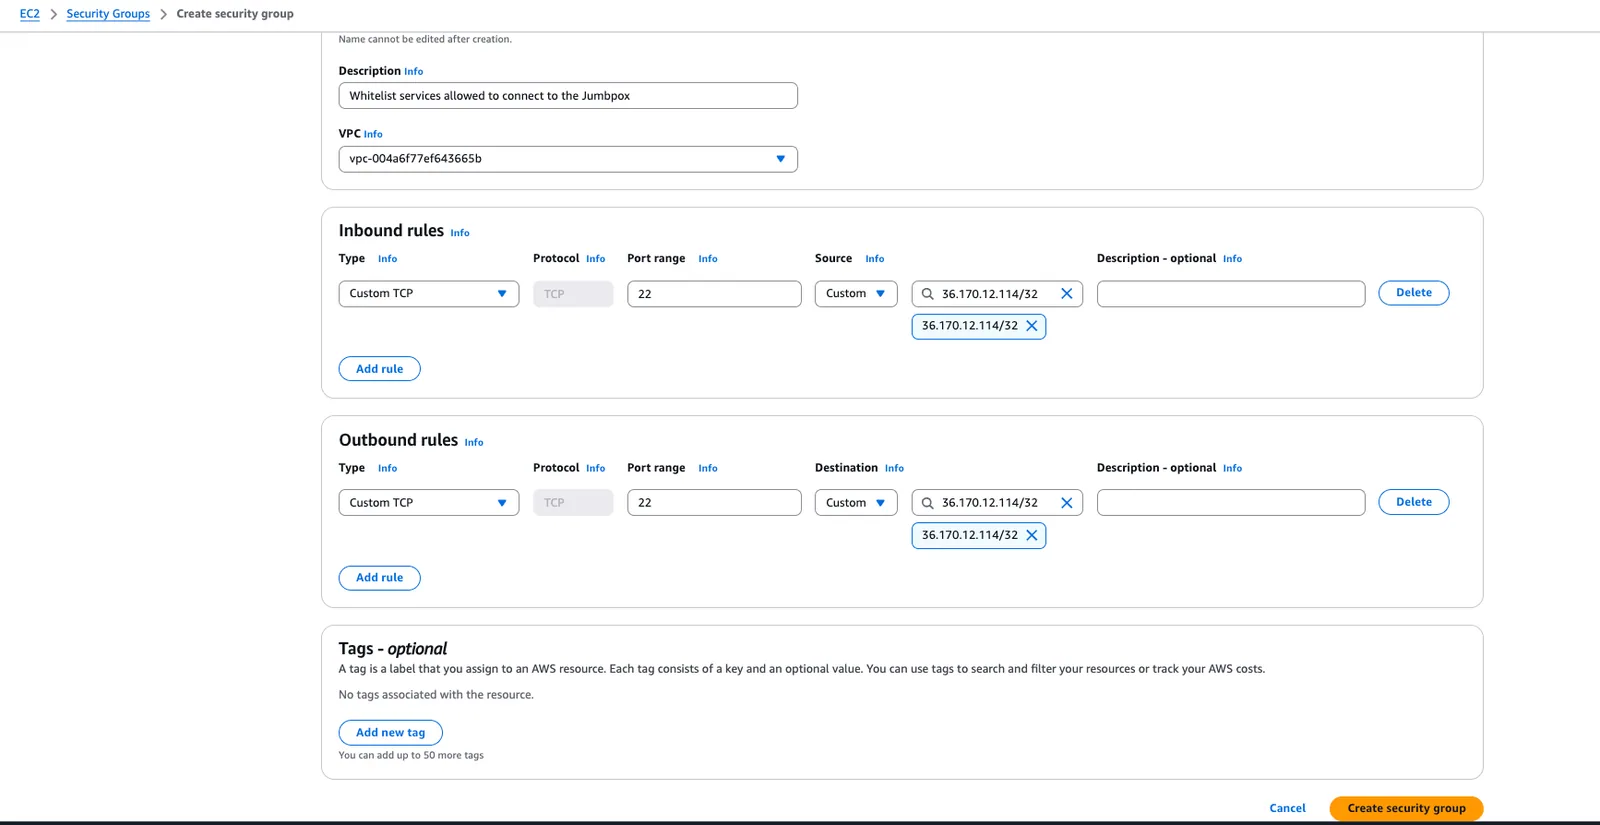This screenshot has width=1600, height=825.
Task: Open the VPC dropdown
Action: click(x=568, y=159)
